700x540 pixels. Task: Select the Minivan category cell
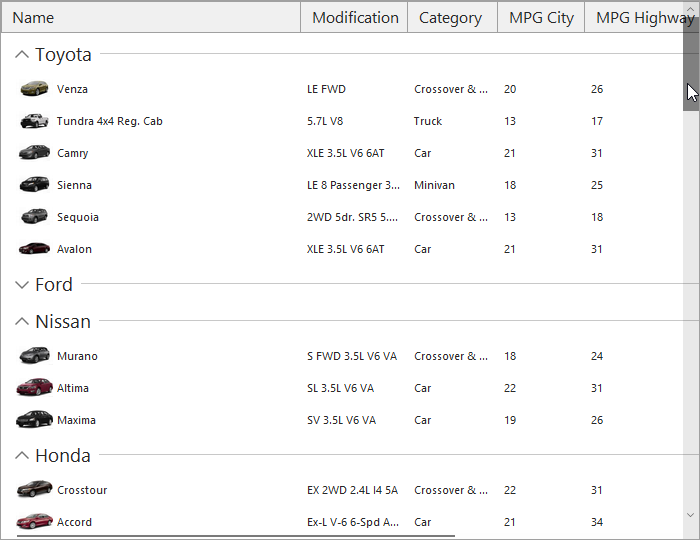(x=434, y=185)
